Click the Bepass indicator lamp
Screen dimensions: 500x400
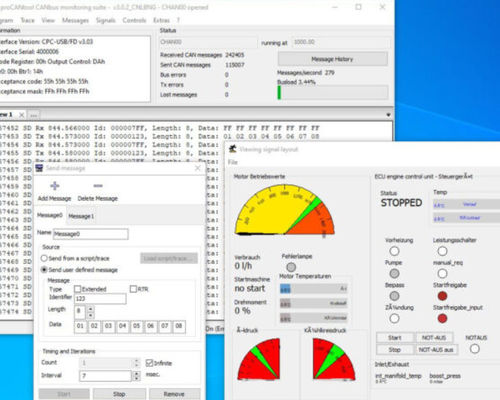click(x=394, y=296)
